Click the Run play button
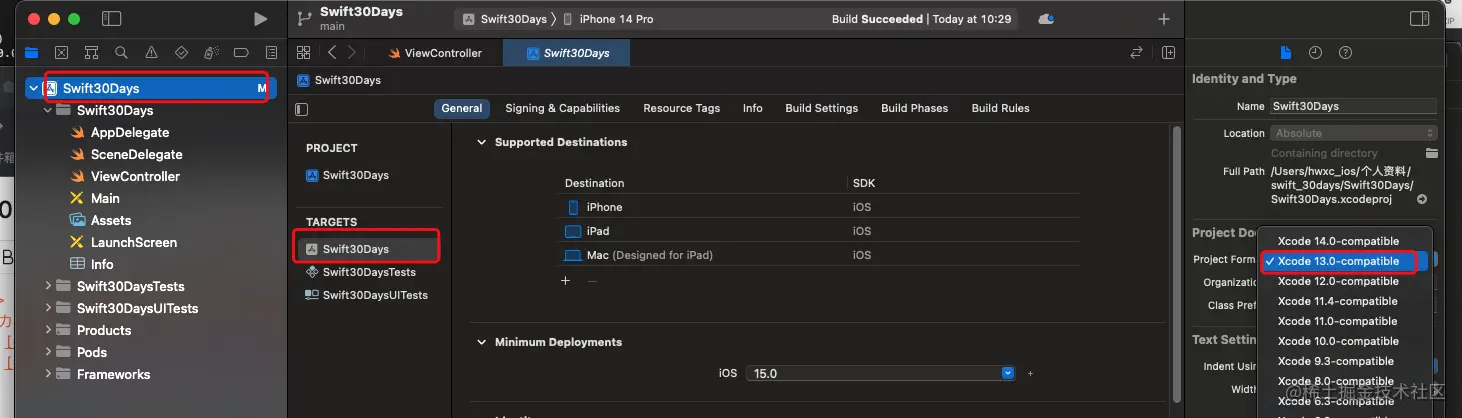Screen dimensions: 1462x418 point(260,19)
